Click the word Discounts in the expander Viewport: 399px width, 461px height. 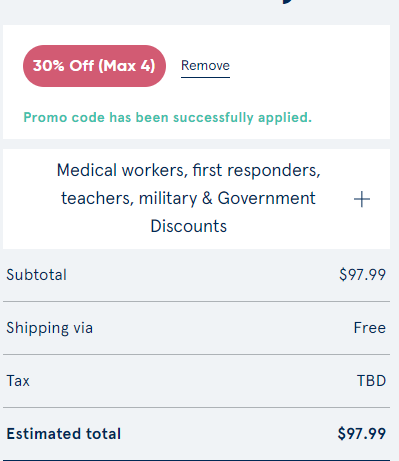click(x=189, y=226)
